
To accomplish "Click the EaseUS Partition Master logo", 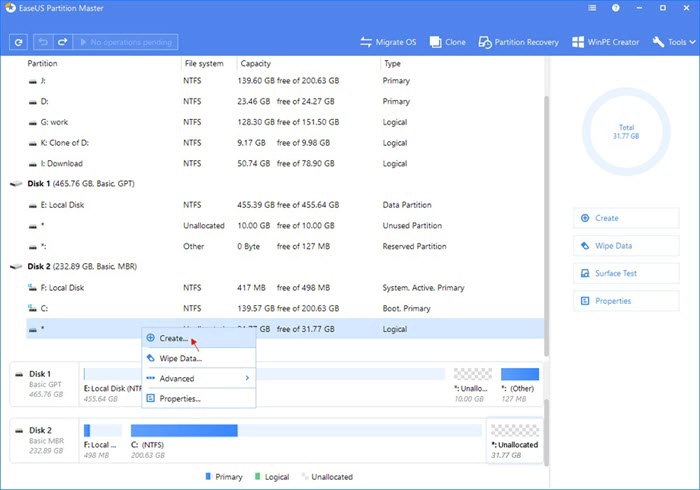I will 10,8.
